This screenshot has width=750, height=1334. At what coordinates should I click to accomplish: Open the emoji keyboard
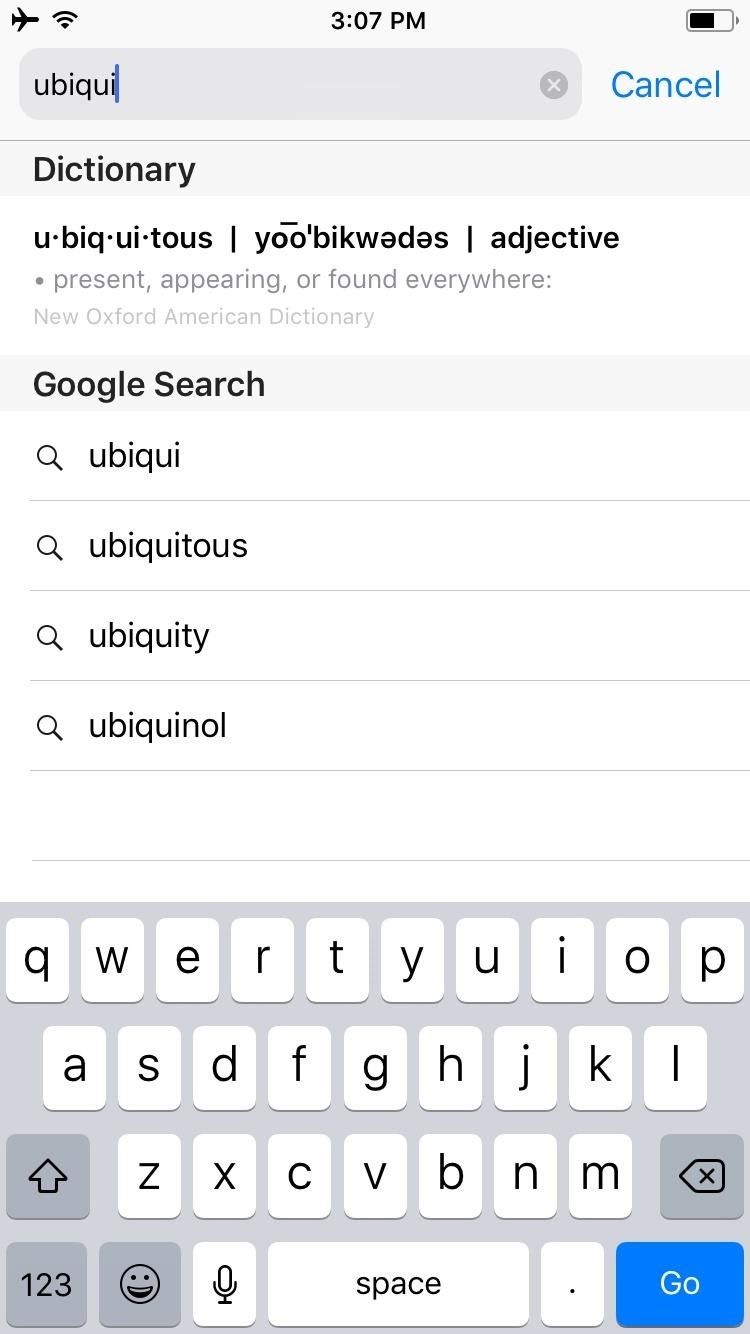point(140,1284)
